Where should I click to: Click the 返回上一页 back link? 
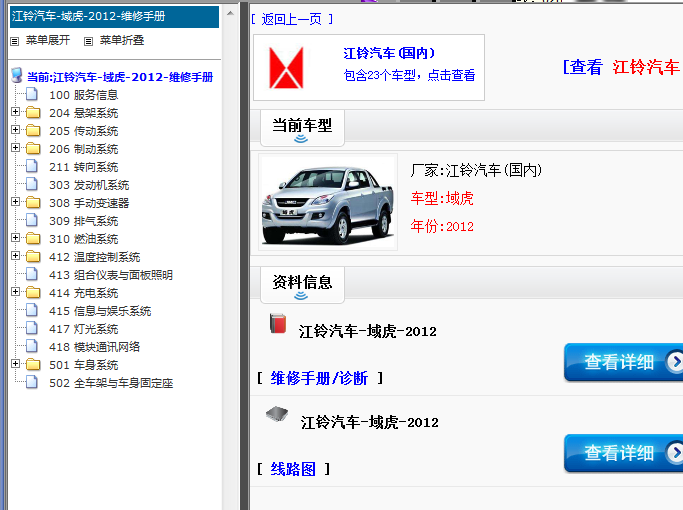[x=292, y=19]
